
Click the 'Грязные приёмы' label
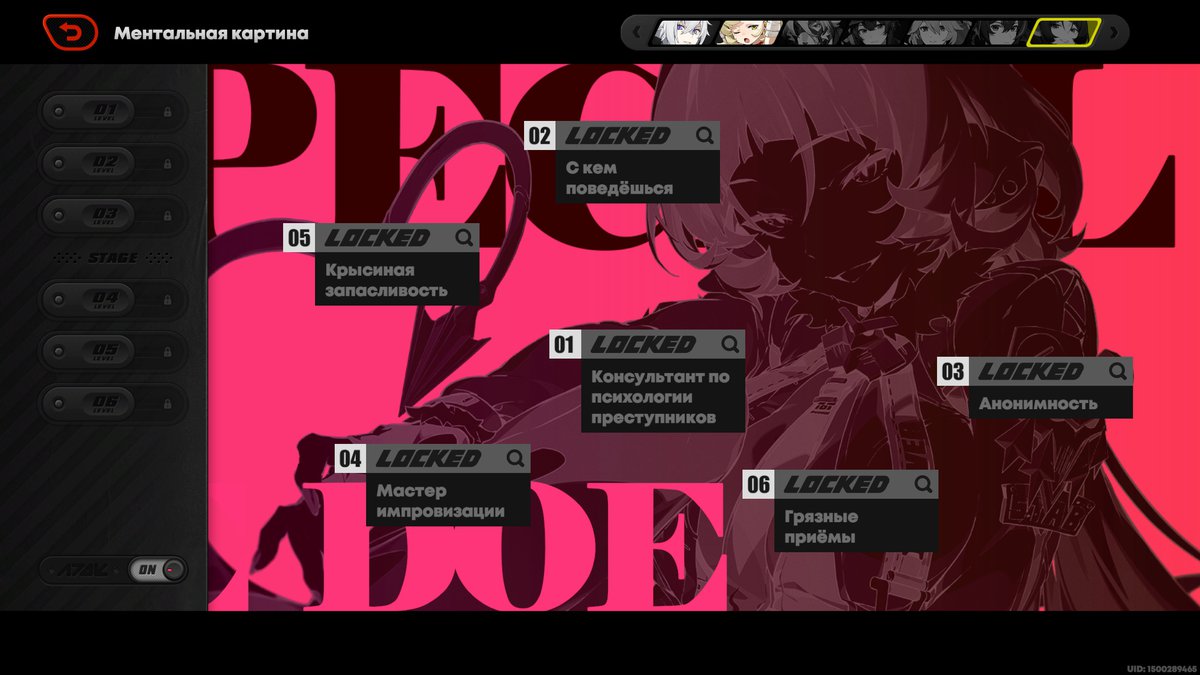pos(821,527)
